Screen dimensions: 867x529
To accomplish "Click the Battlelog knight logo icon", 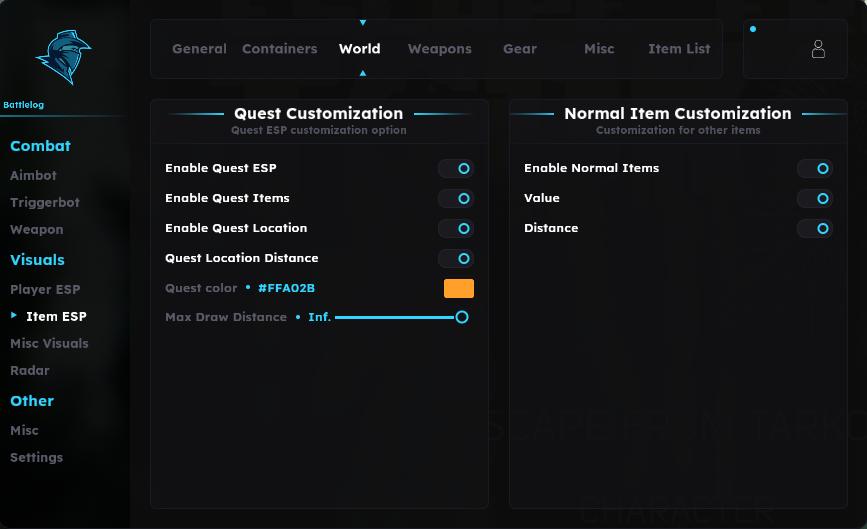I will [63, 57].
